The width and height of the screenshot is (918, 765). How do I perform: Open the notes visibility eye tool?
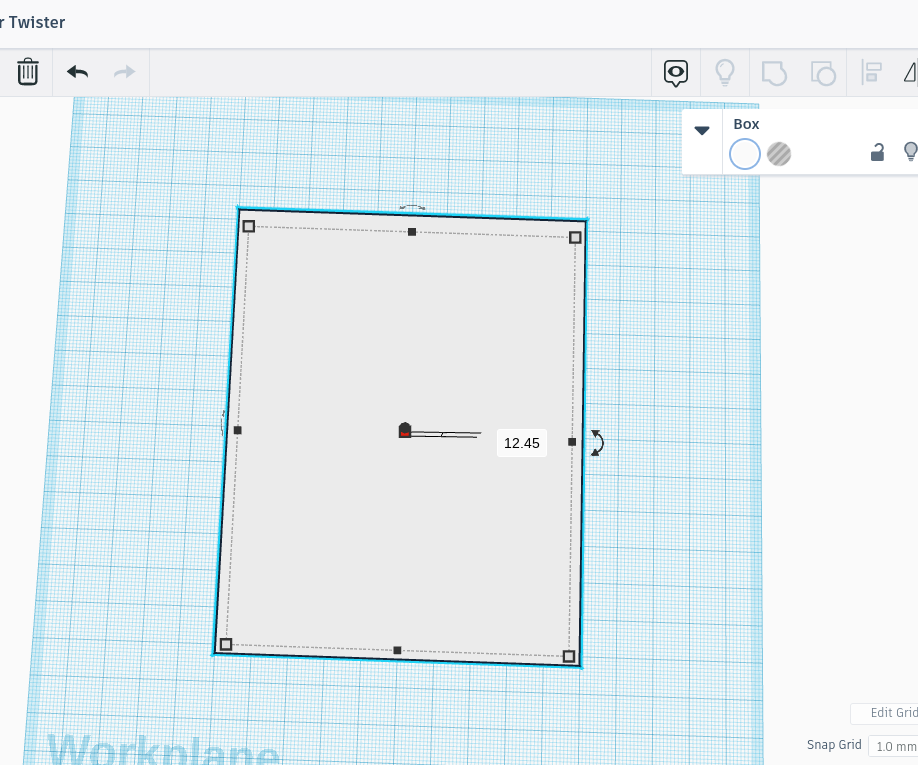point(676,72)
